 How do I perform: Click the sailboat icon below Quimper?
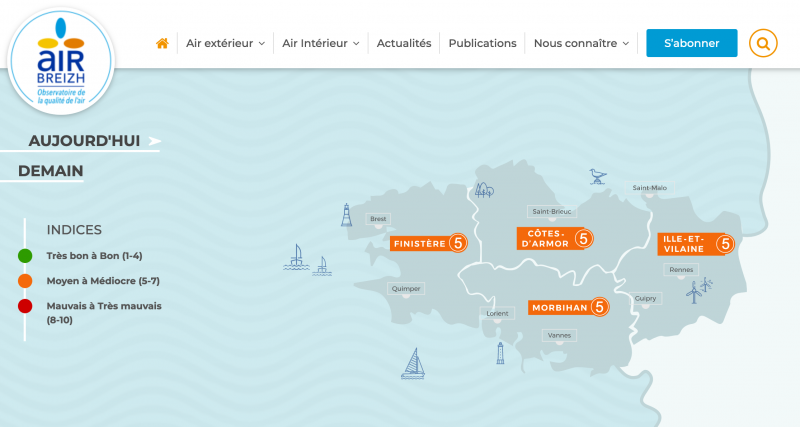(412, 364)
